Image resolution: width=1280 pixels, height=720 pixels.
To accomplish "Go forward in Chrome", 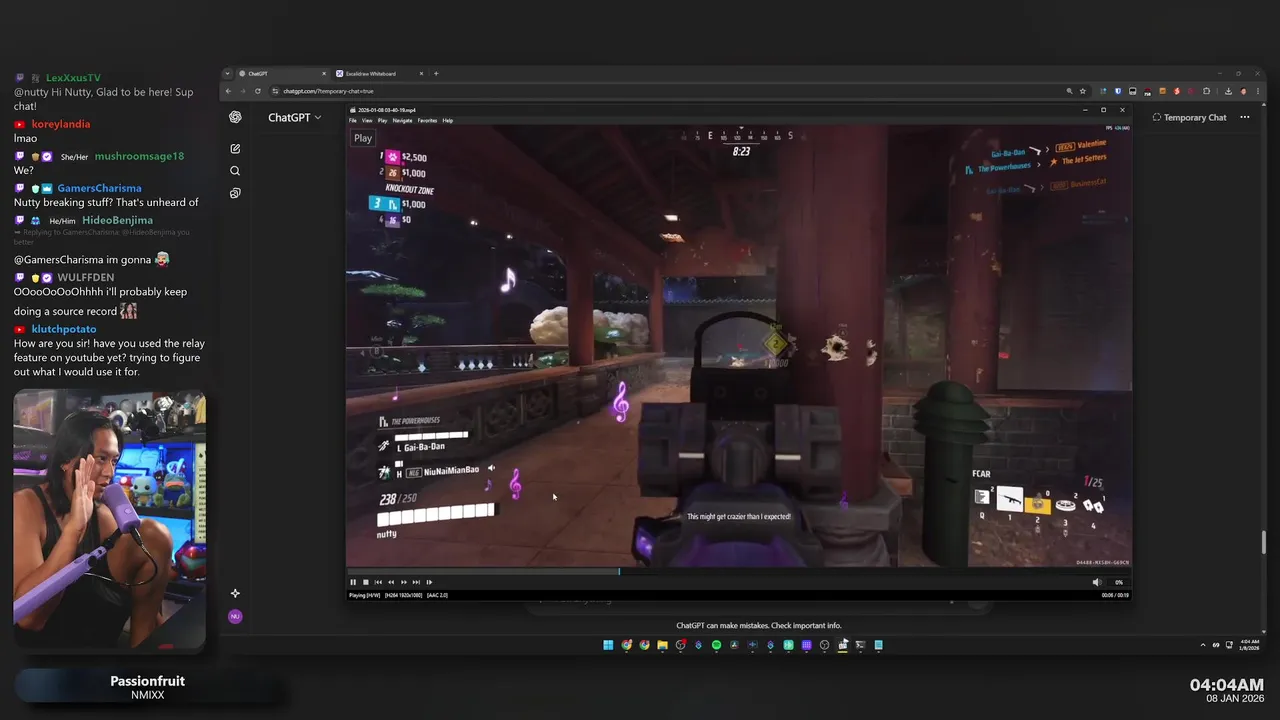I will tap(243, 91).
